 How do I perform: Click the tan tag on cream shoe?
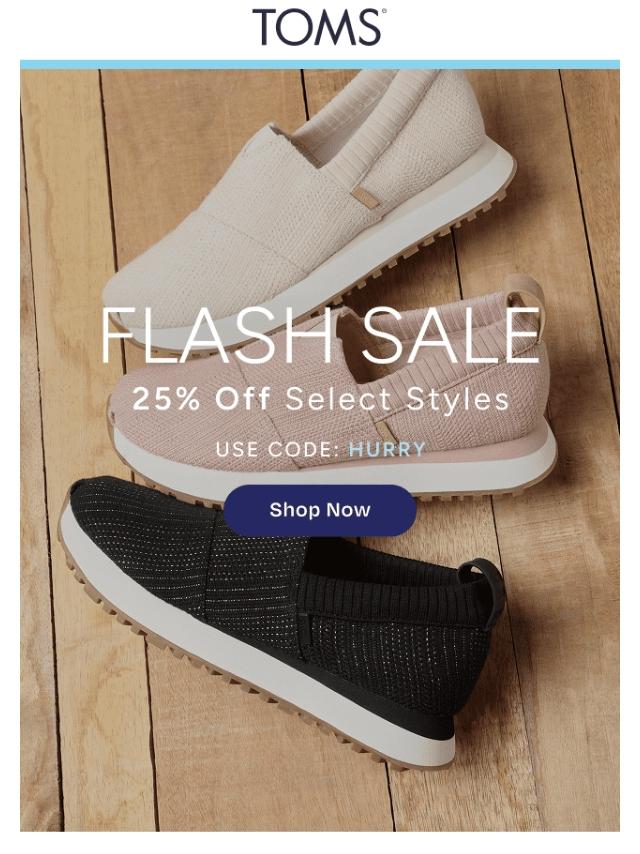[364, 194]
